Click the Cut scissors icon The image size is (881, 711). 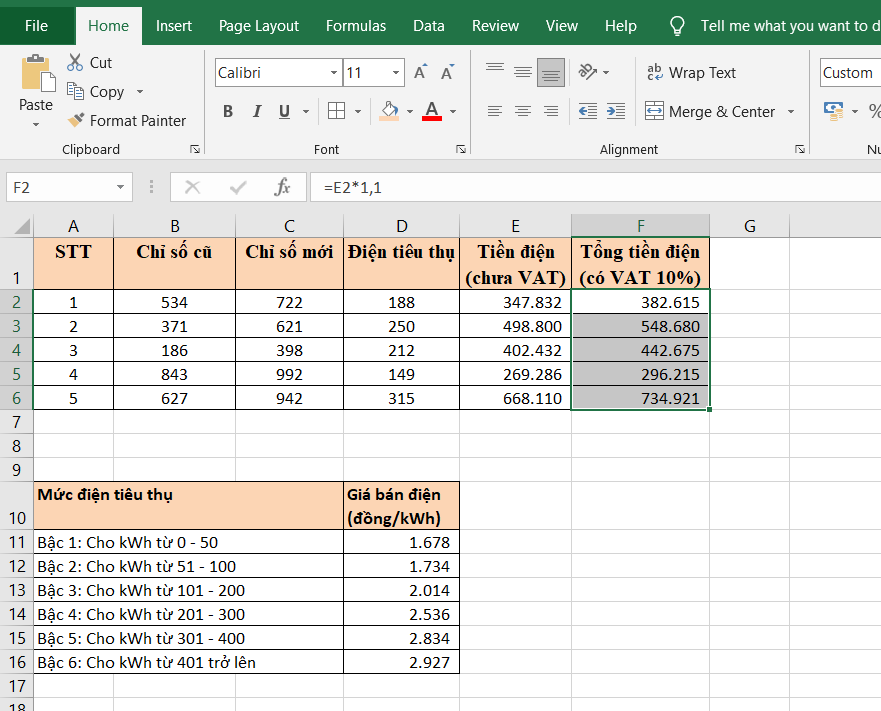(76, 62)
